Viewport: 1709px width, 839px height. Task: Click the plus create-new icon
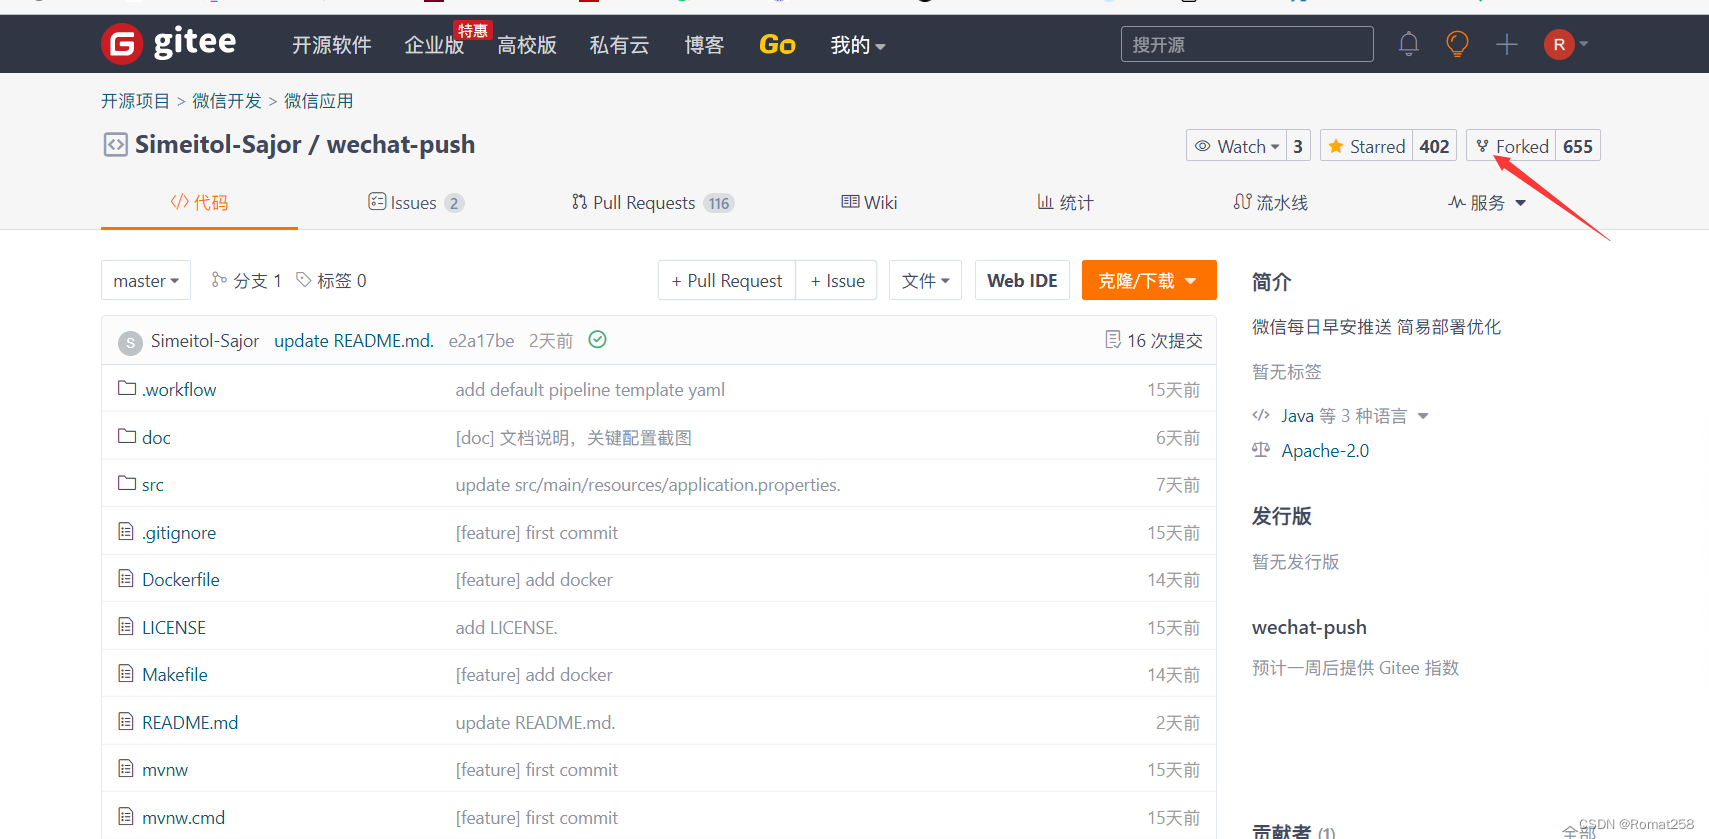coord(1506,44)
